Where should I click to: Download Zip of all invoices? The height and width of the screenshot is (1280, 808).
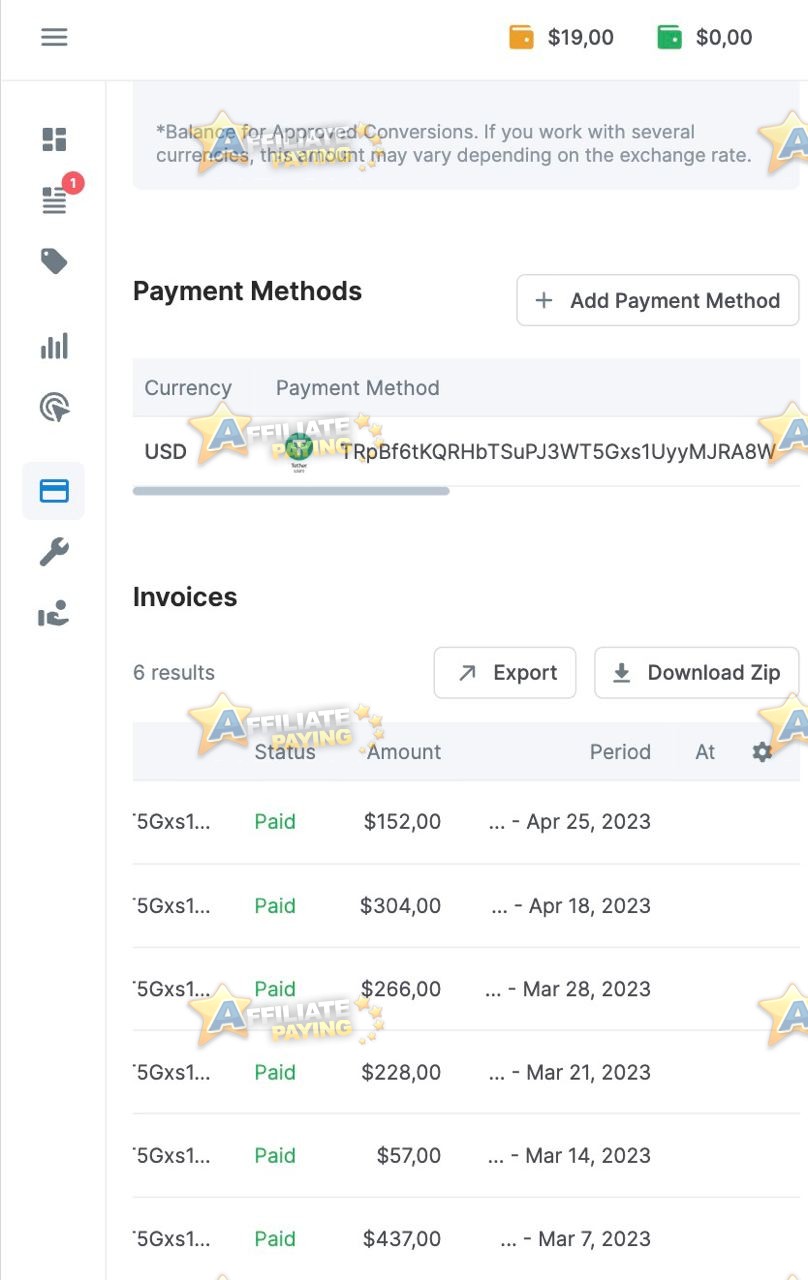click(696, 672)
